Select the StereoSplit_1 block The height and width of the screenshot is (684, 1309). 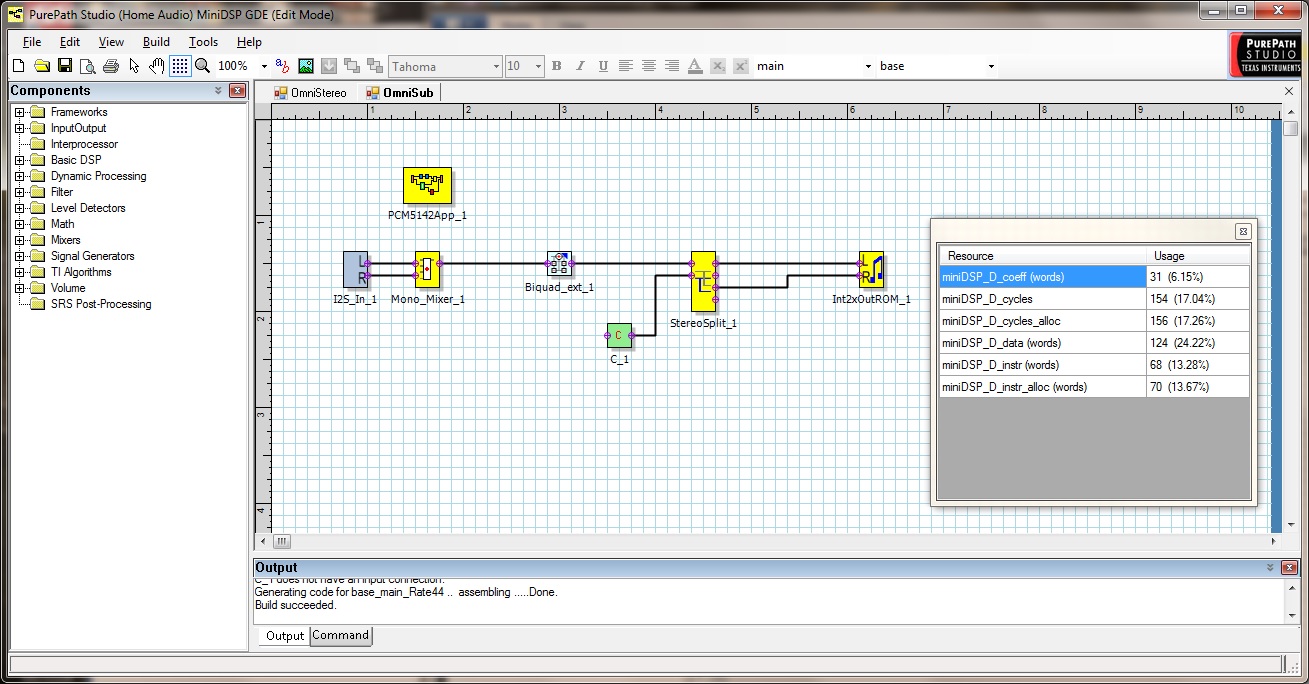tap(703, 281)
